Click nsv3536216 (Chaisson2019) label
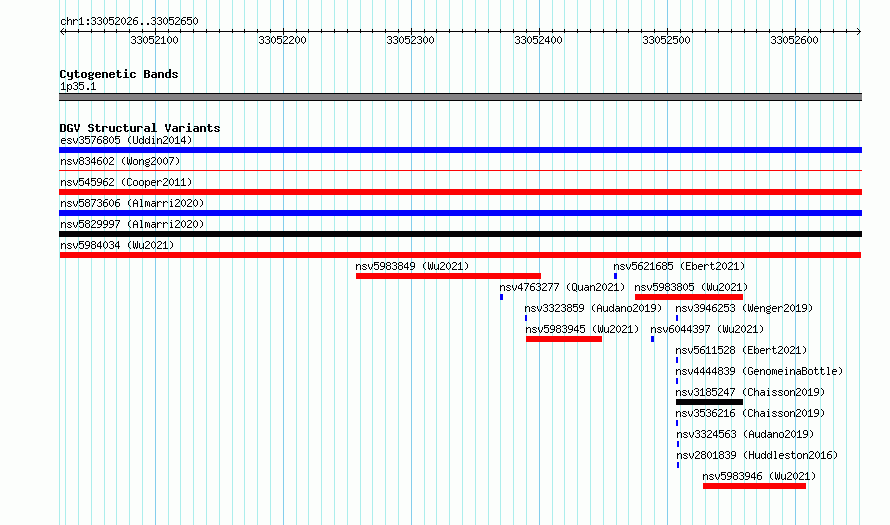 pyautogui.click(x=750, y=413)
